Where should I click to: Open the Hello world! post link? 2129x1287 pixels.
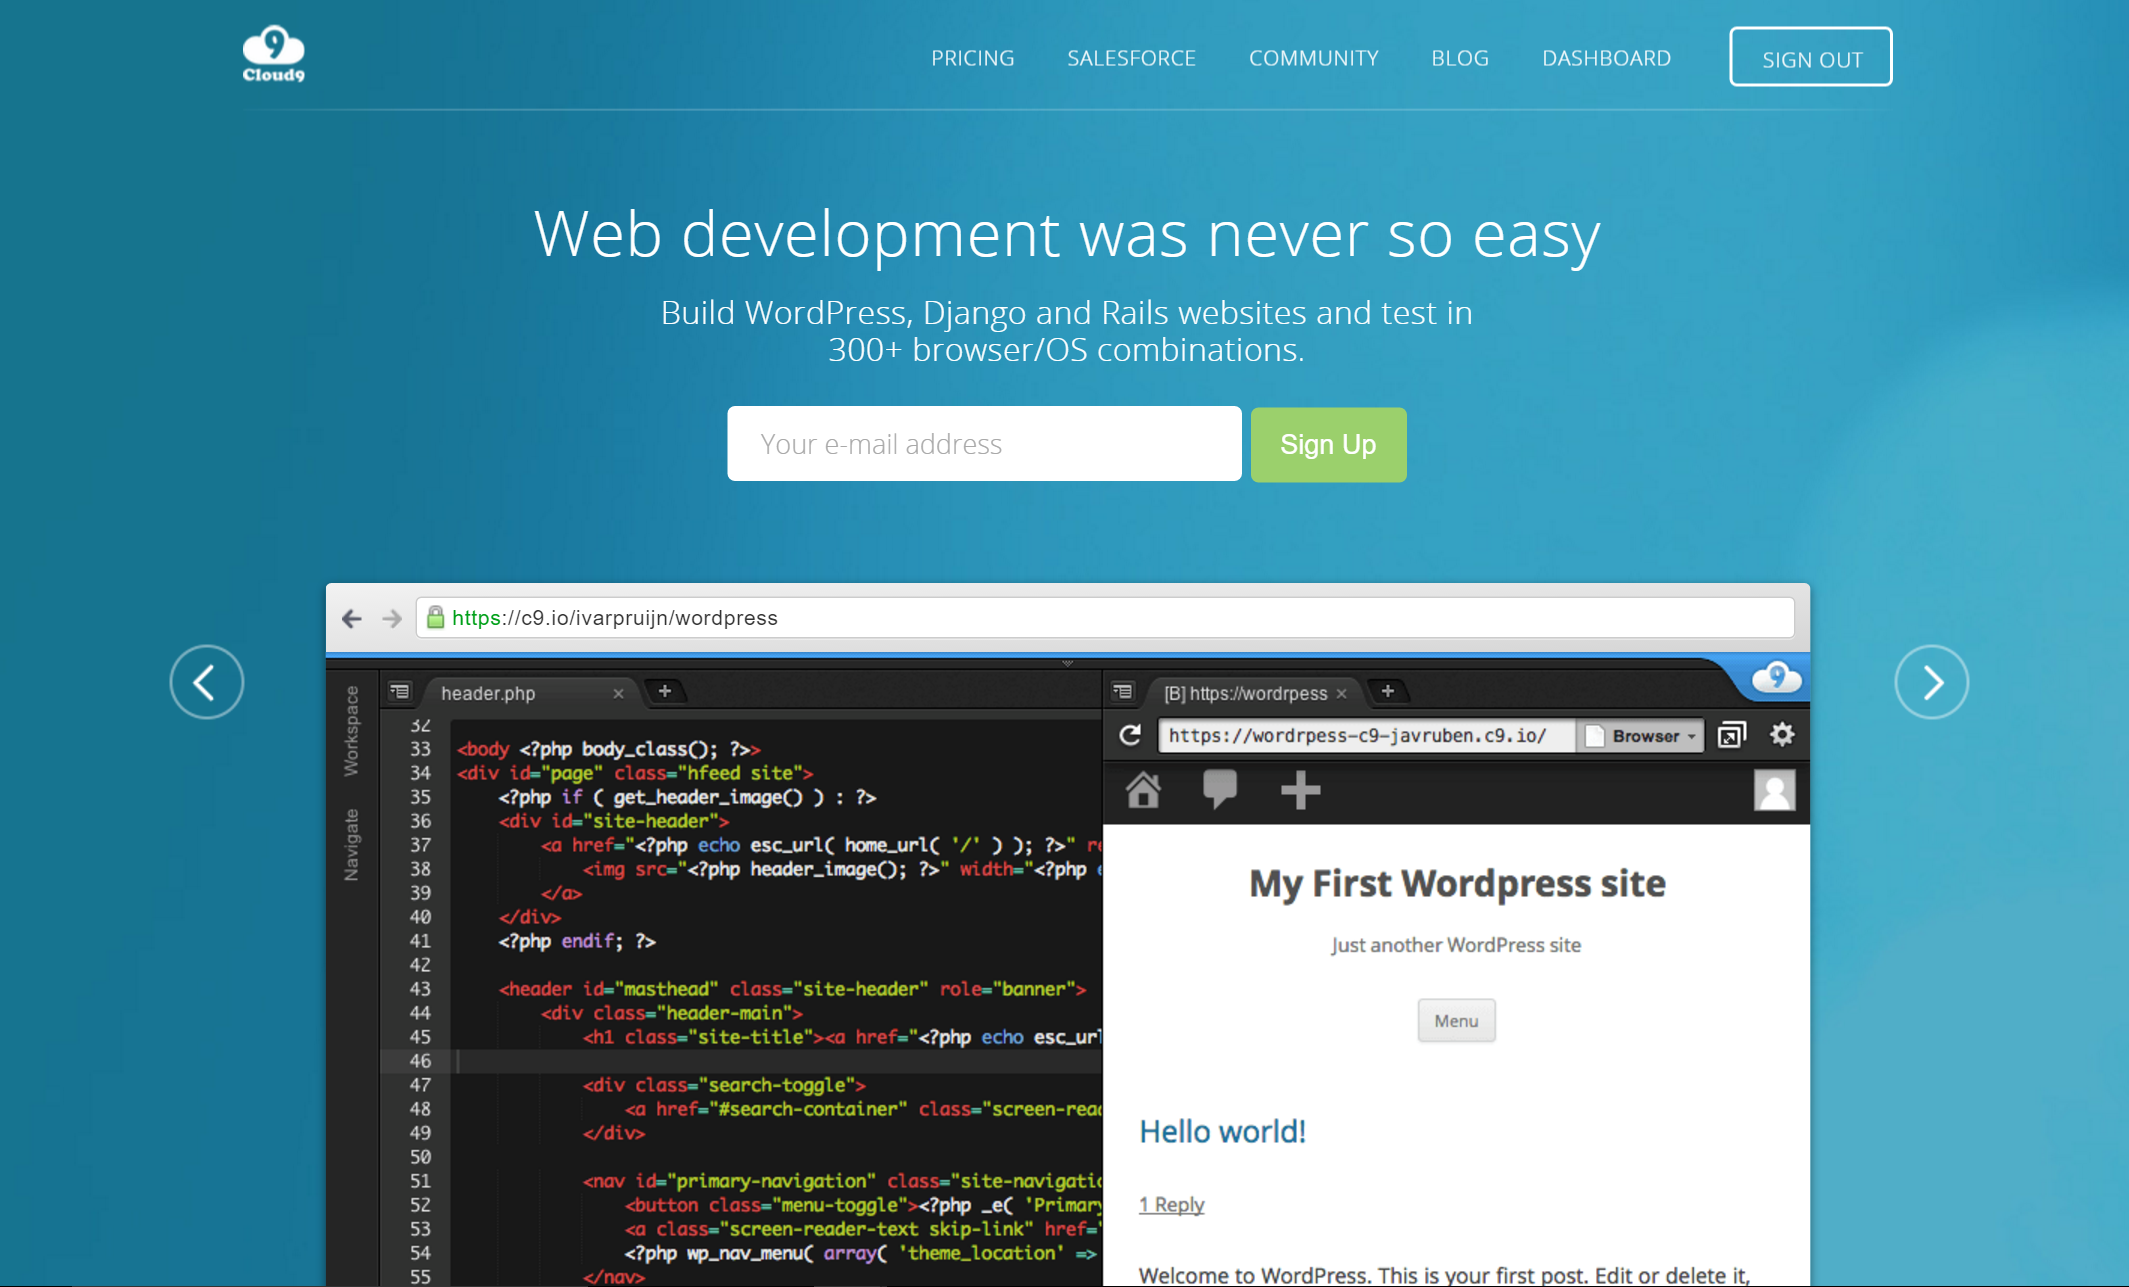1222,1131
